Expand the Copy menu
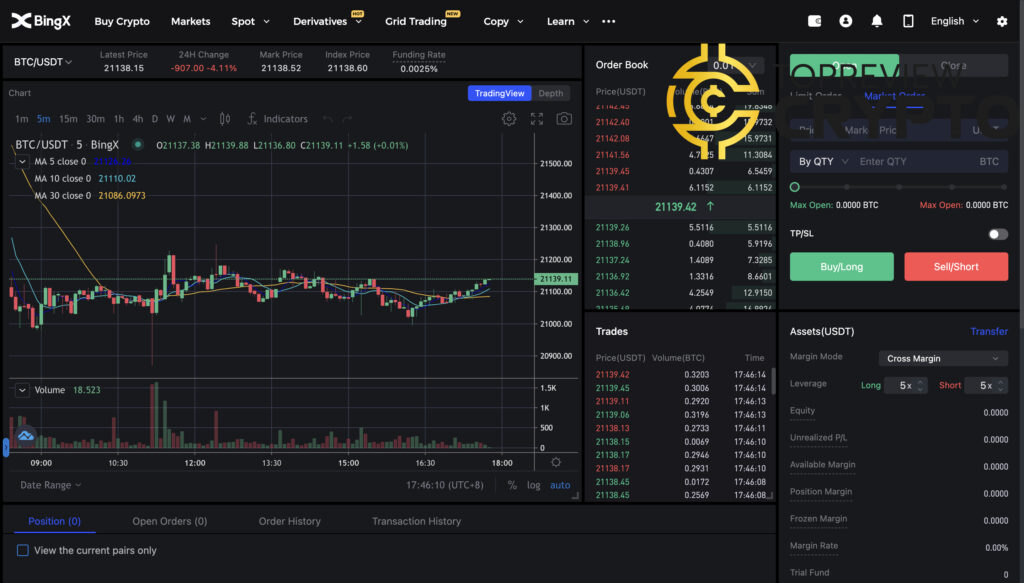Image resolution: width=1024 pixels, height=583 pixels. tap(503, 22)
